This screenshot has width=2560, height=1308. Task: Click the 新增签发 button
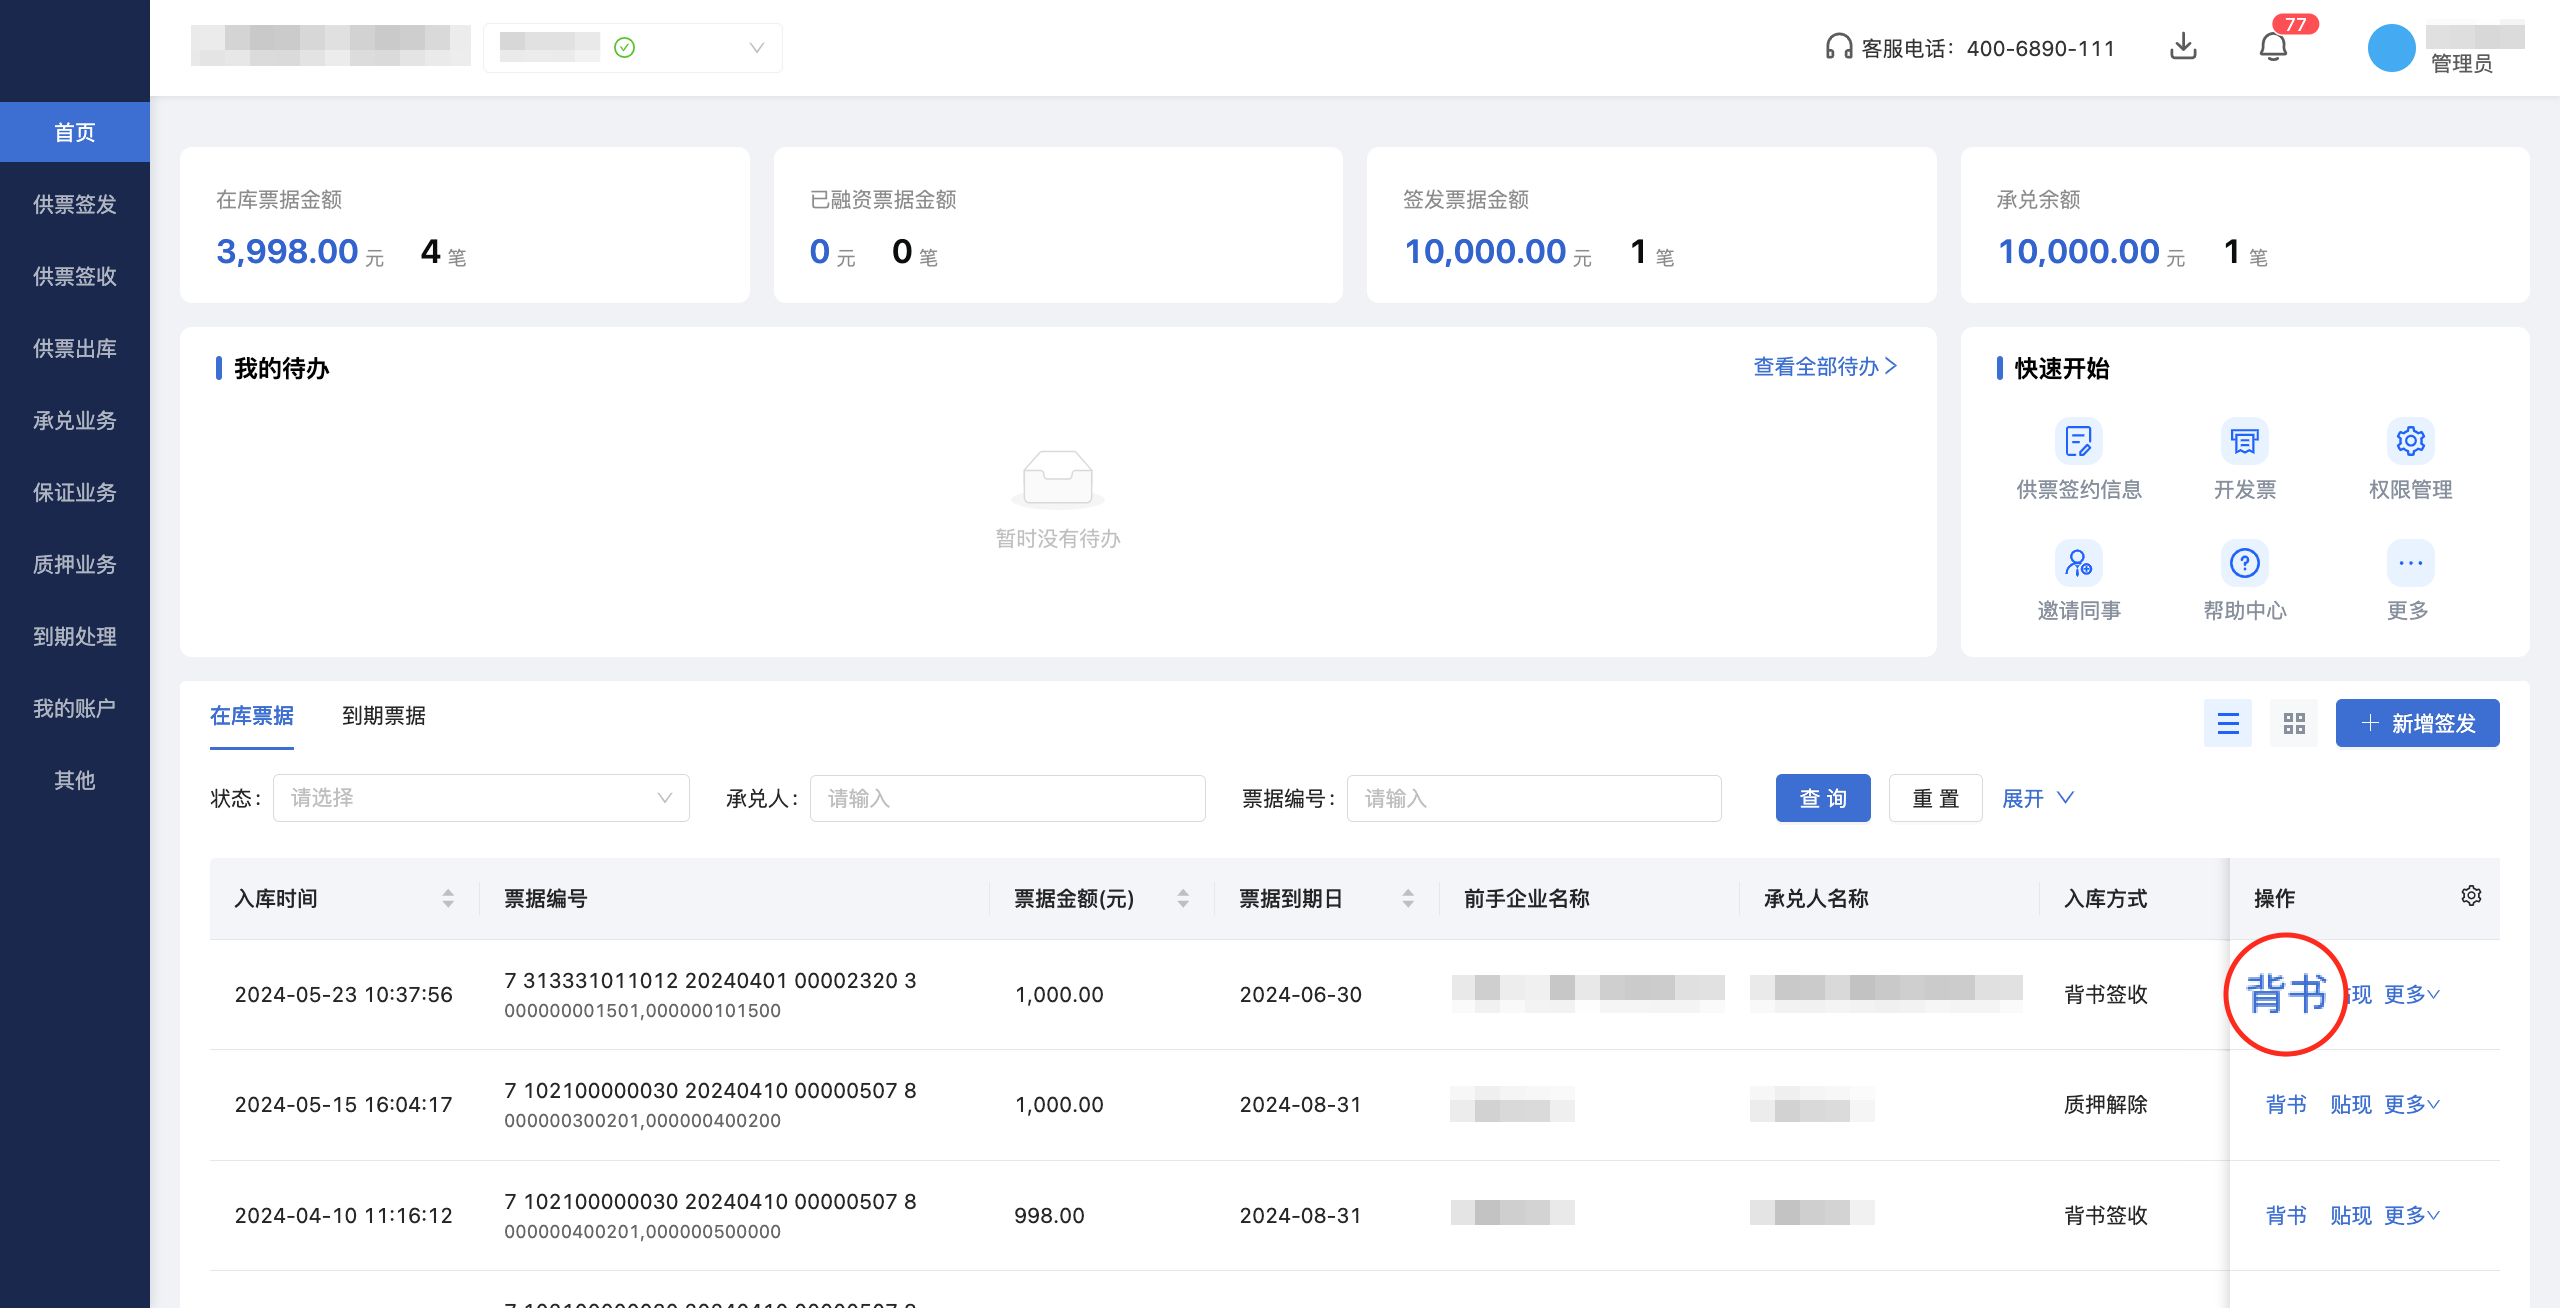coord(2417,723)
